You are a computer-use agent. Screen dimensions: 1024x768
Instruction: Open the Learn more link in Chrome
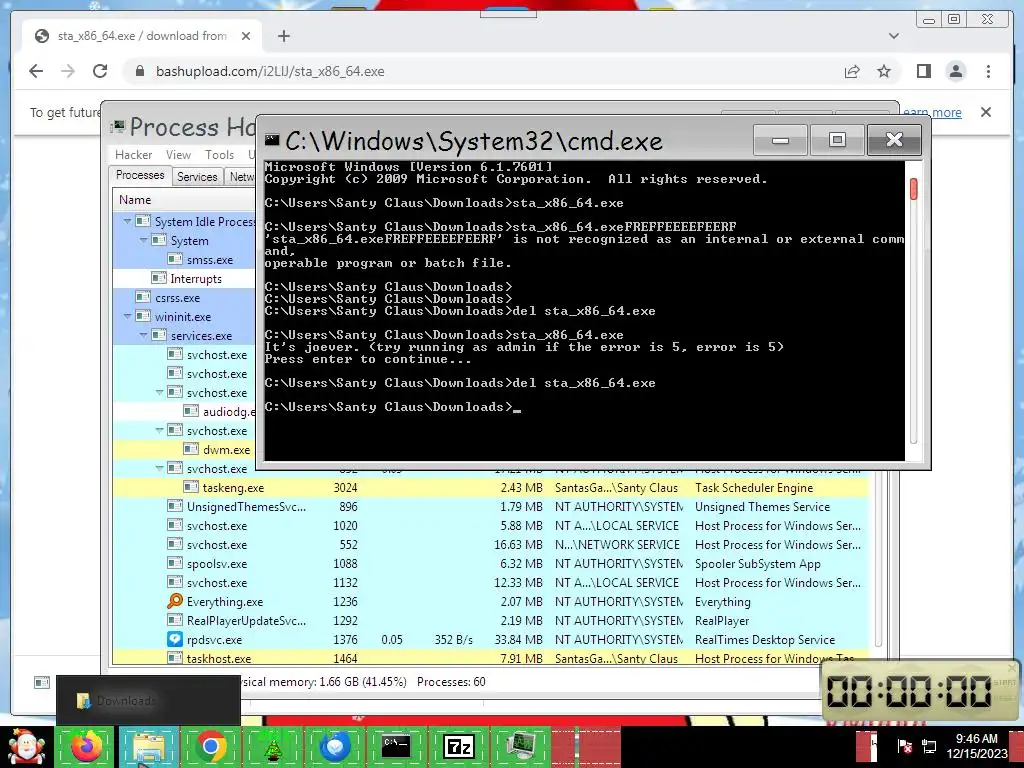point(932,112)
